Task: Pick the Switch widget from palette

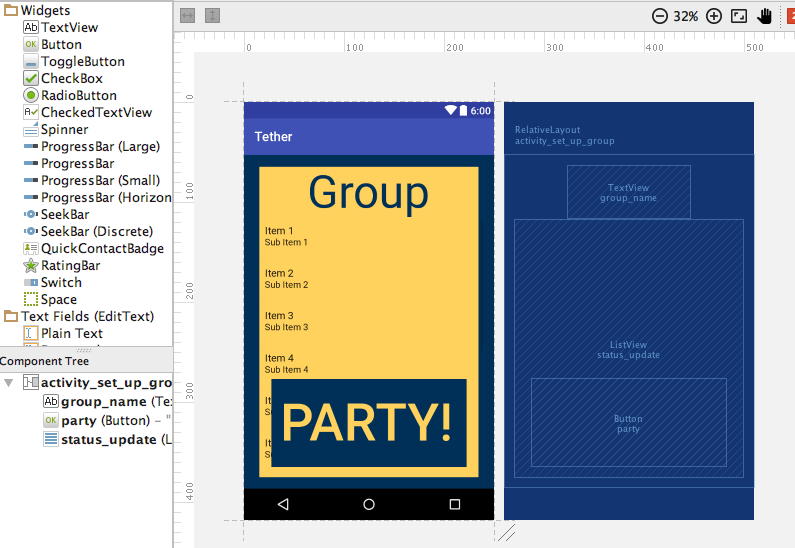Action: click(x=53, y=282)
